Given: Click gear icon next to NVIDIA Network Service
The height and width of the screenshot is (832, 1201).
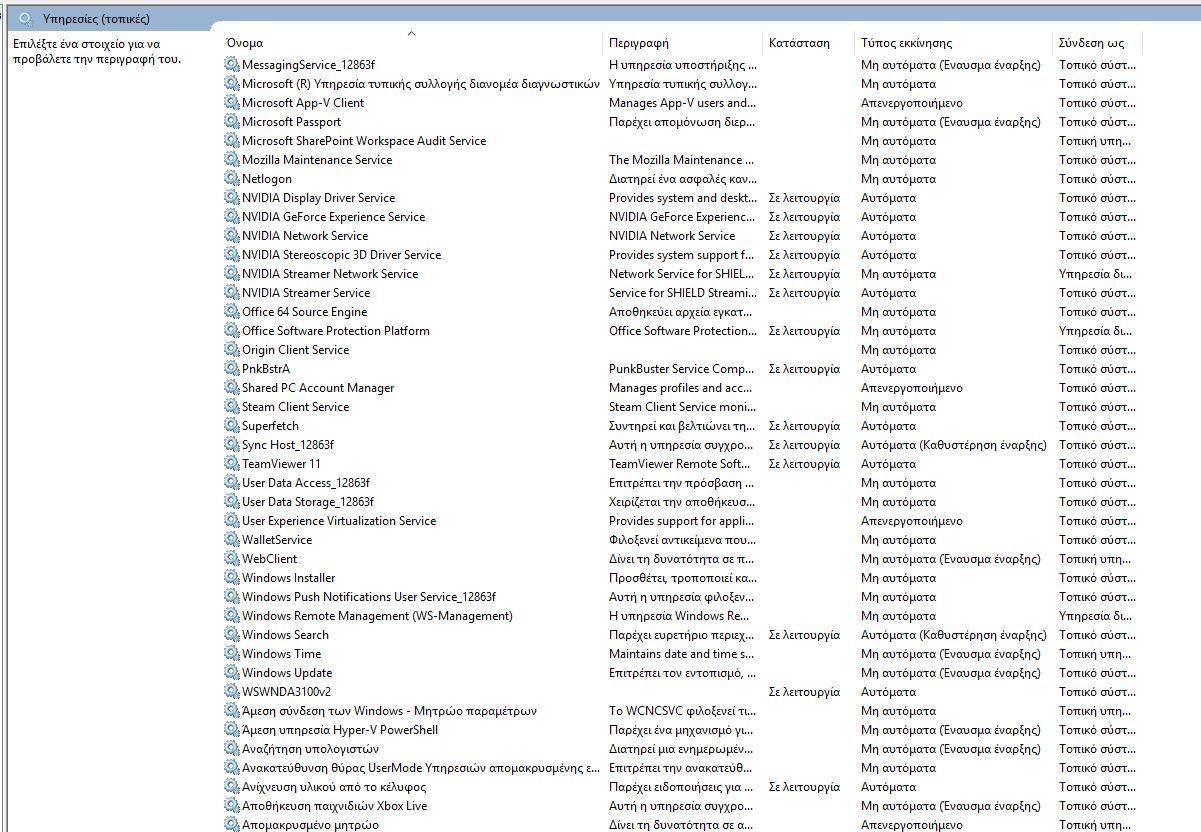Looking at the screenshot, I should pyautogui.click(x=232, y=236).
